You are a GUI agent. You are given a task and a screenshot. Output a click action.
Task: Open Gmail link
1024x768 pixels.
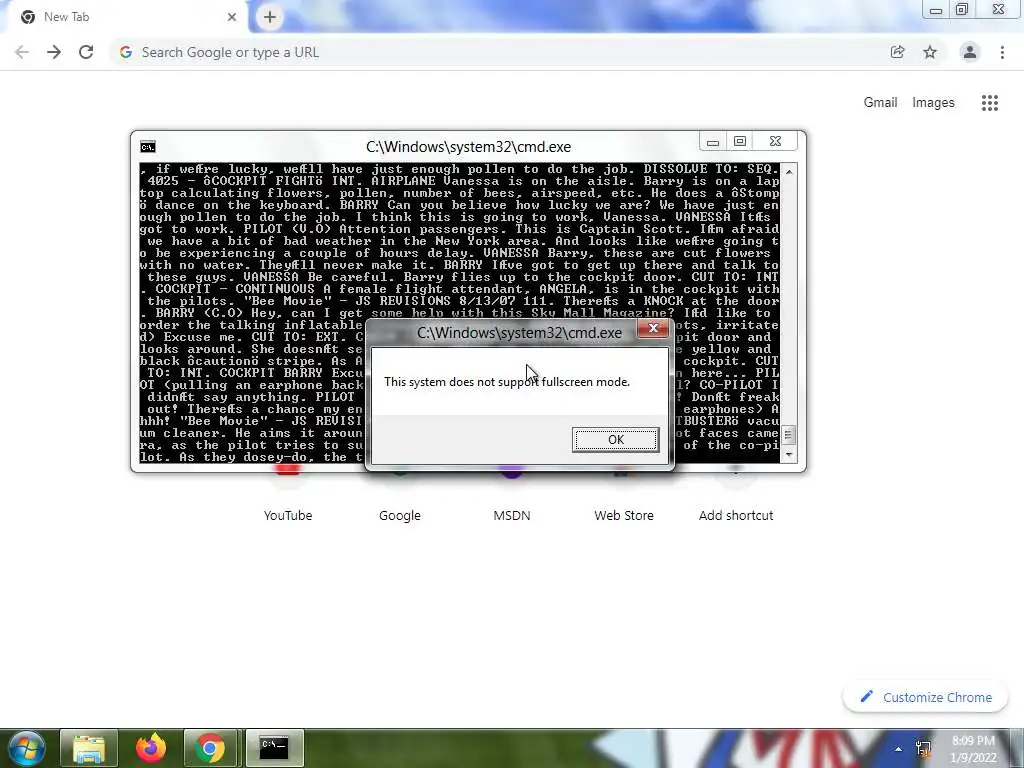[x=880, y=103]
